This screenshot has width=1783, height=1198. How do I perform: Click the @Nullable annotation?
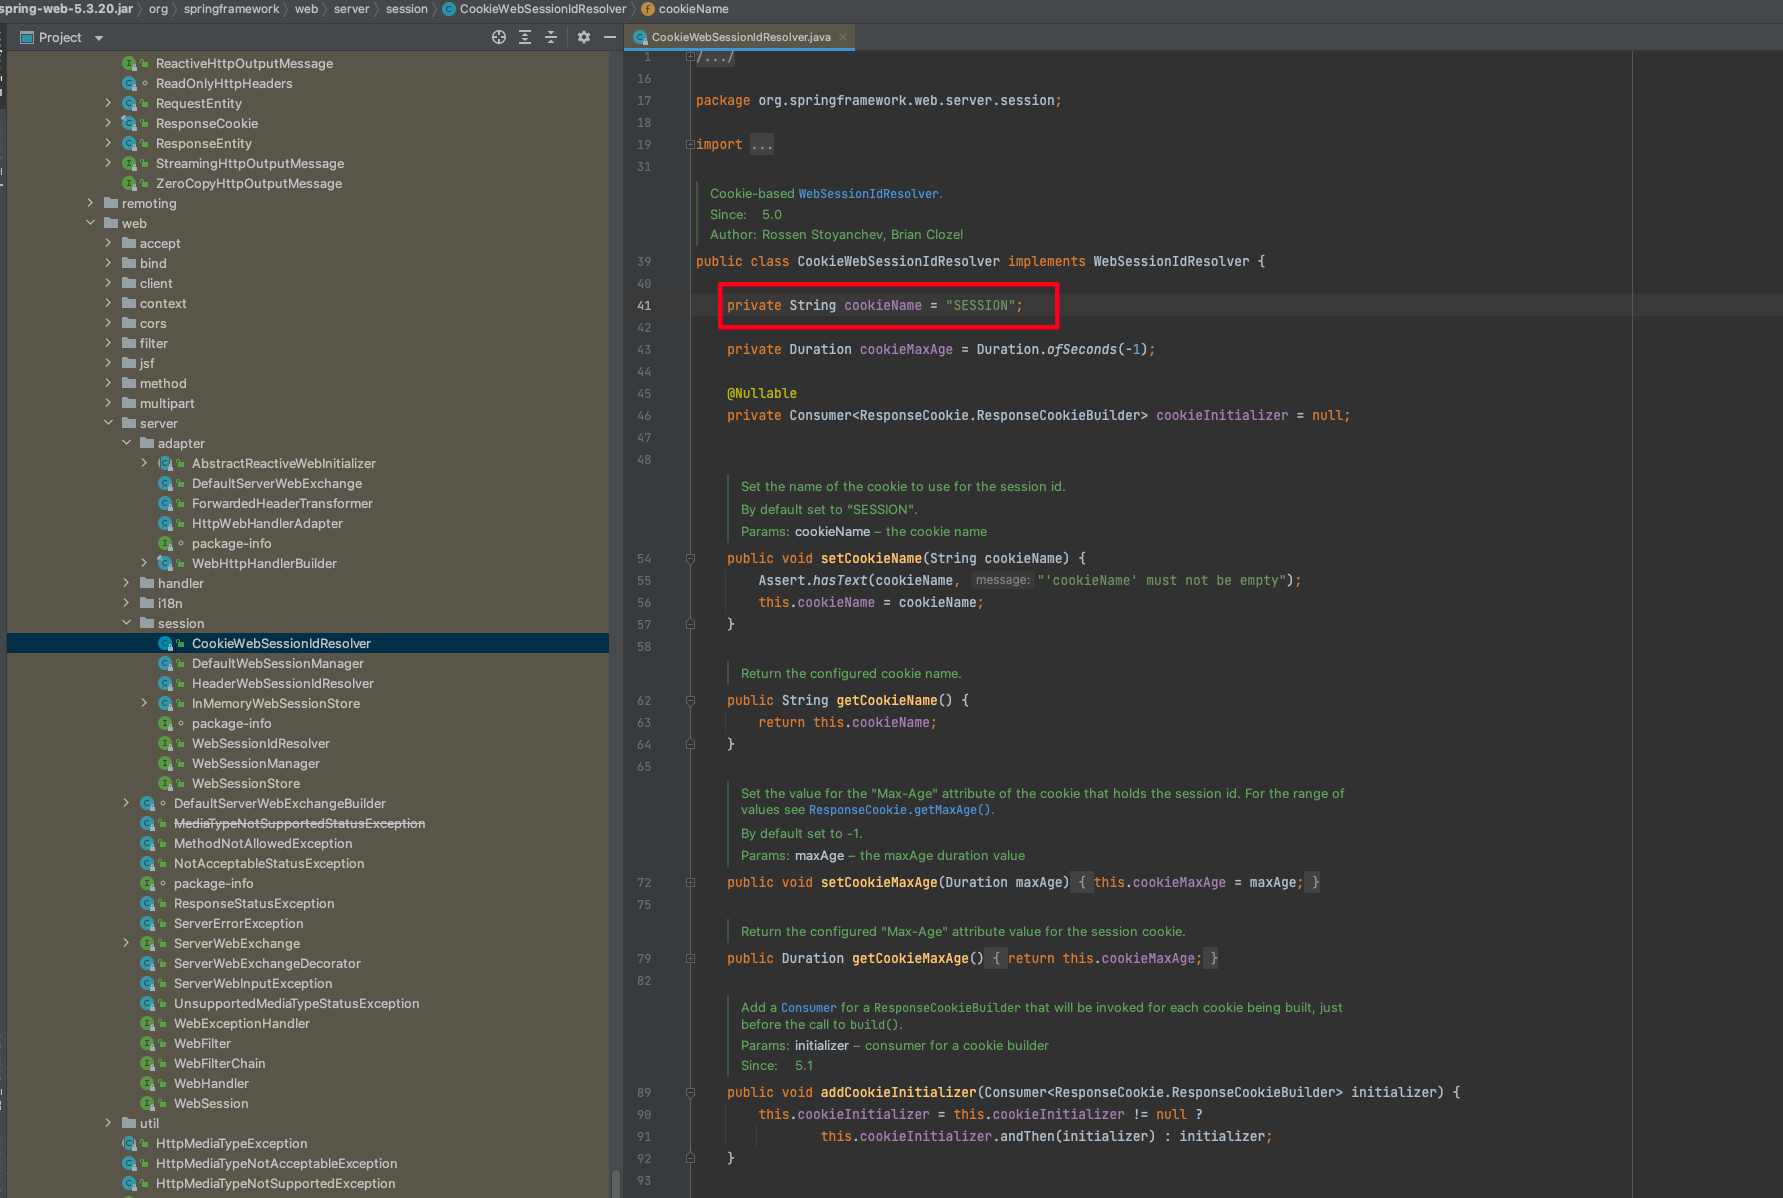(762, 394)
